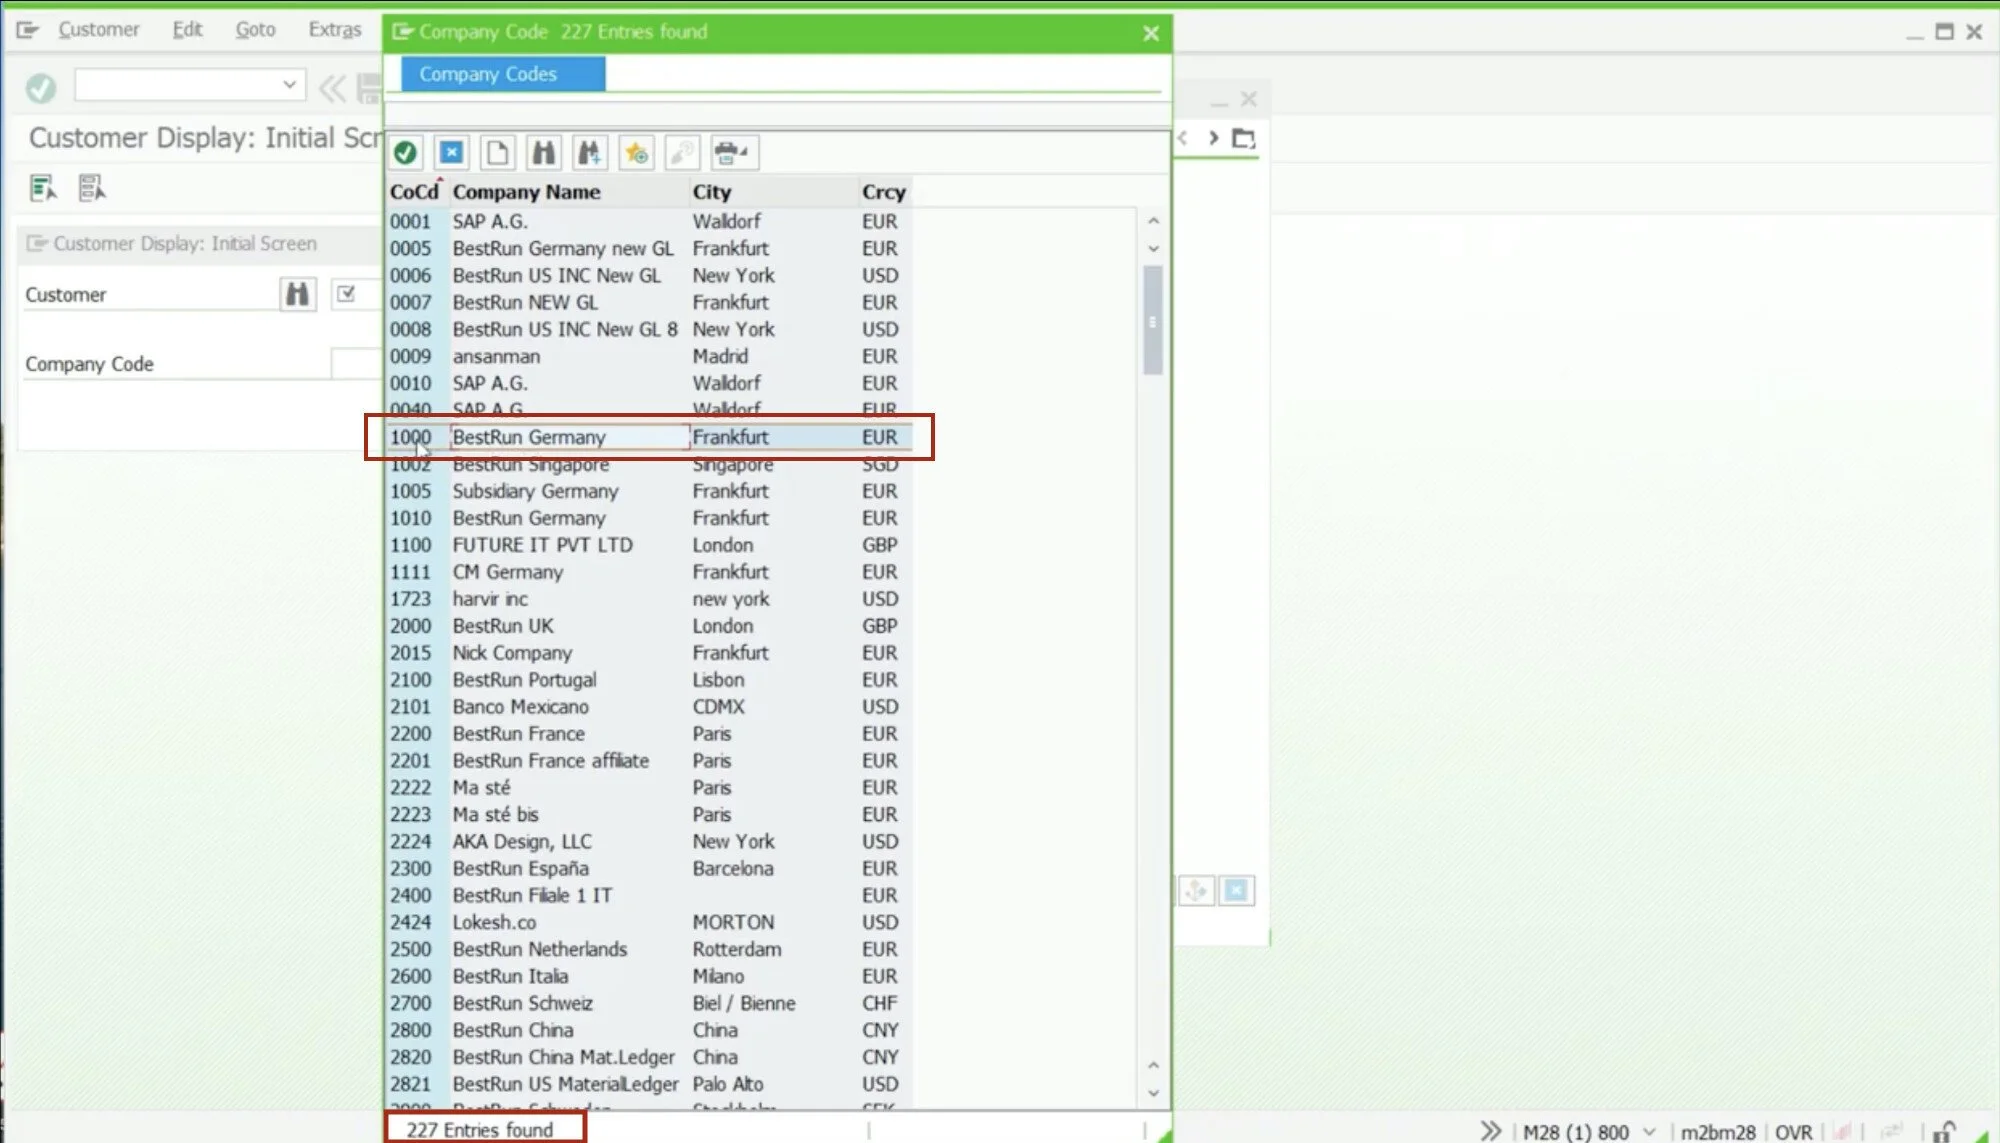Image resolution: width=2000 pixels, height=1143 pixels.
Task: Open the main window menu icon at top-left
Action: point(27,30)
